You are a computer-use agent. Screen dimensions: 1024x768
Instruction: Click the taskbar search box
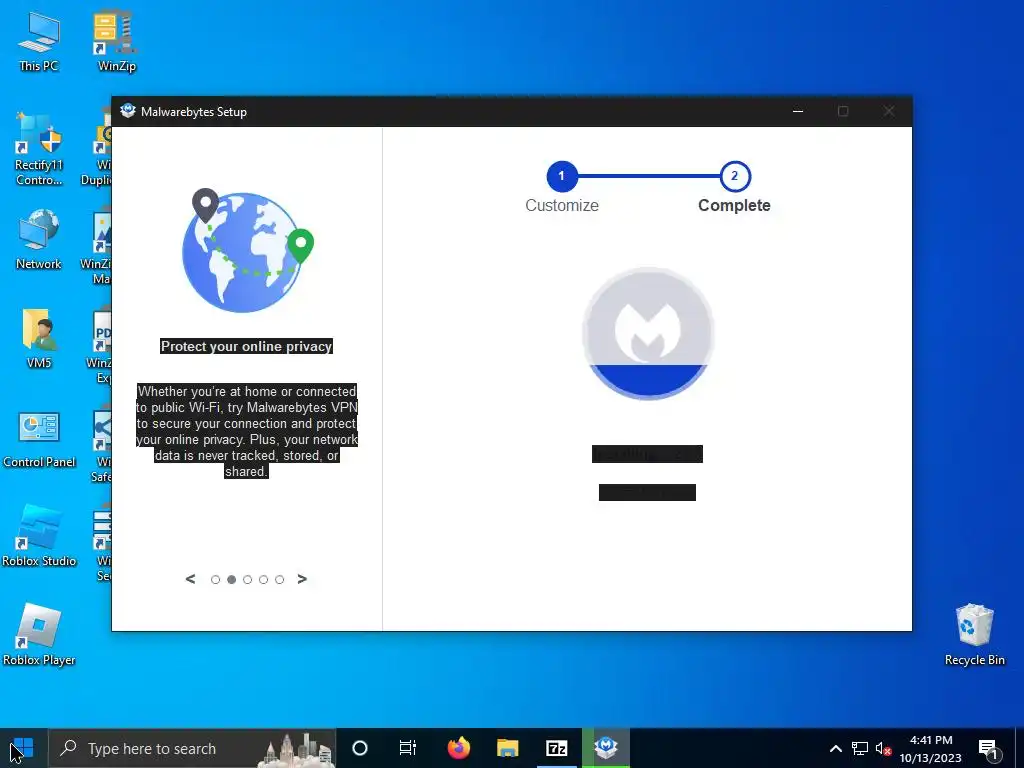click(x=192, y=748)
